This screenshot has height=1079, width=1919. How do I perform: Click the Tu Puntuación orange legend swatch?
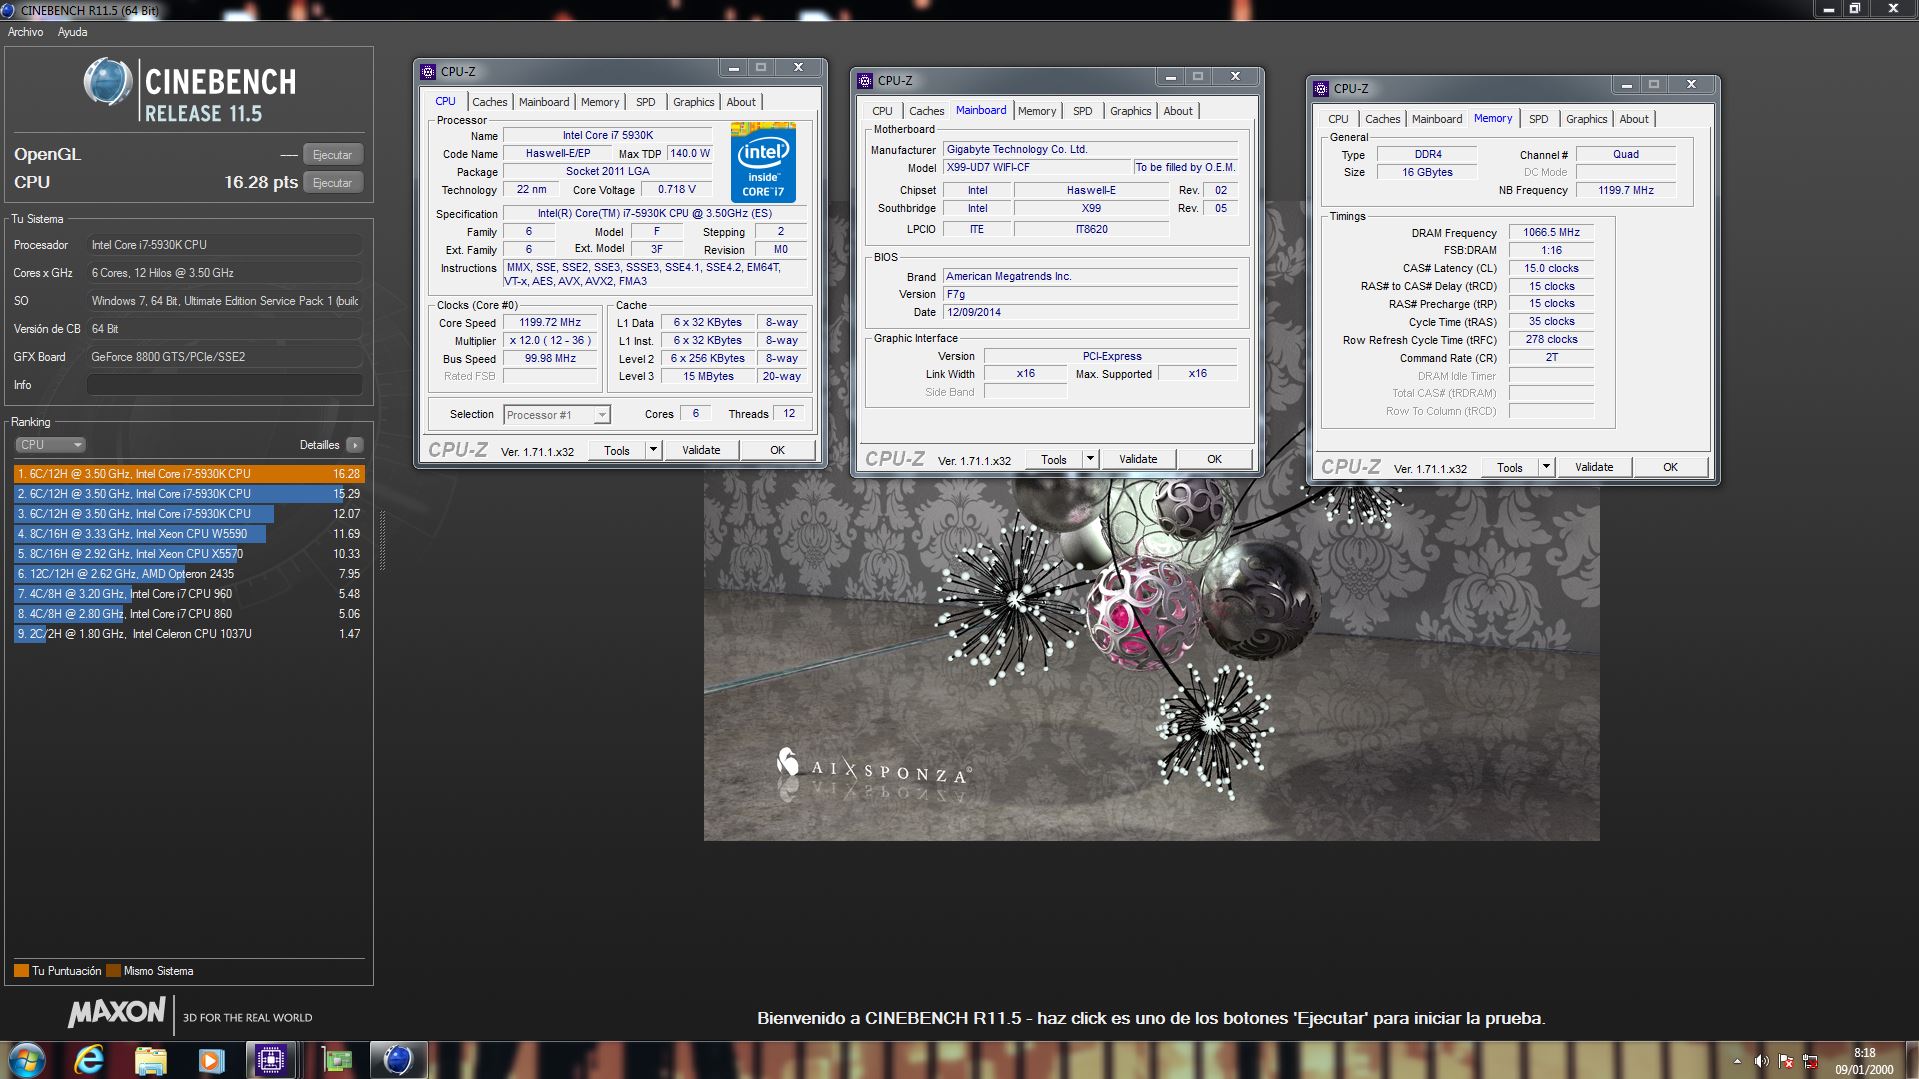tap(21, 971)
